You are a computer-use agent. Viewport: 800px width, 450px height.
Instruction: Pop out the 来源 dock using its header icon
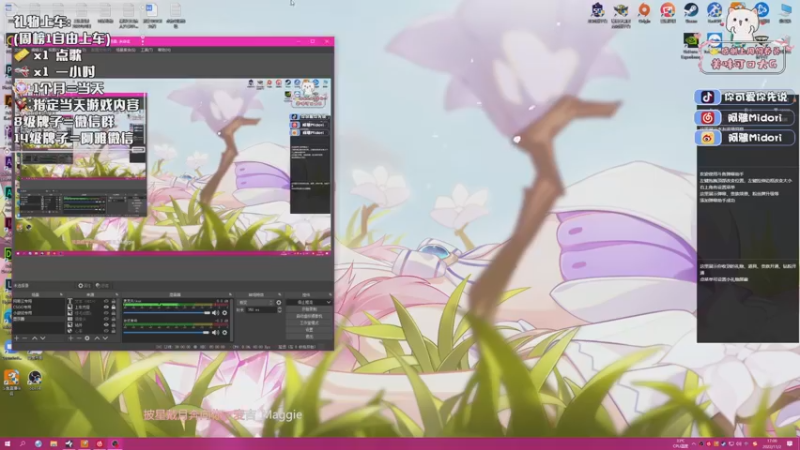click(x=117, y=294)
